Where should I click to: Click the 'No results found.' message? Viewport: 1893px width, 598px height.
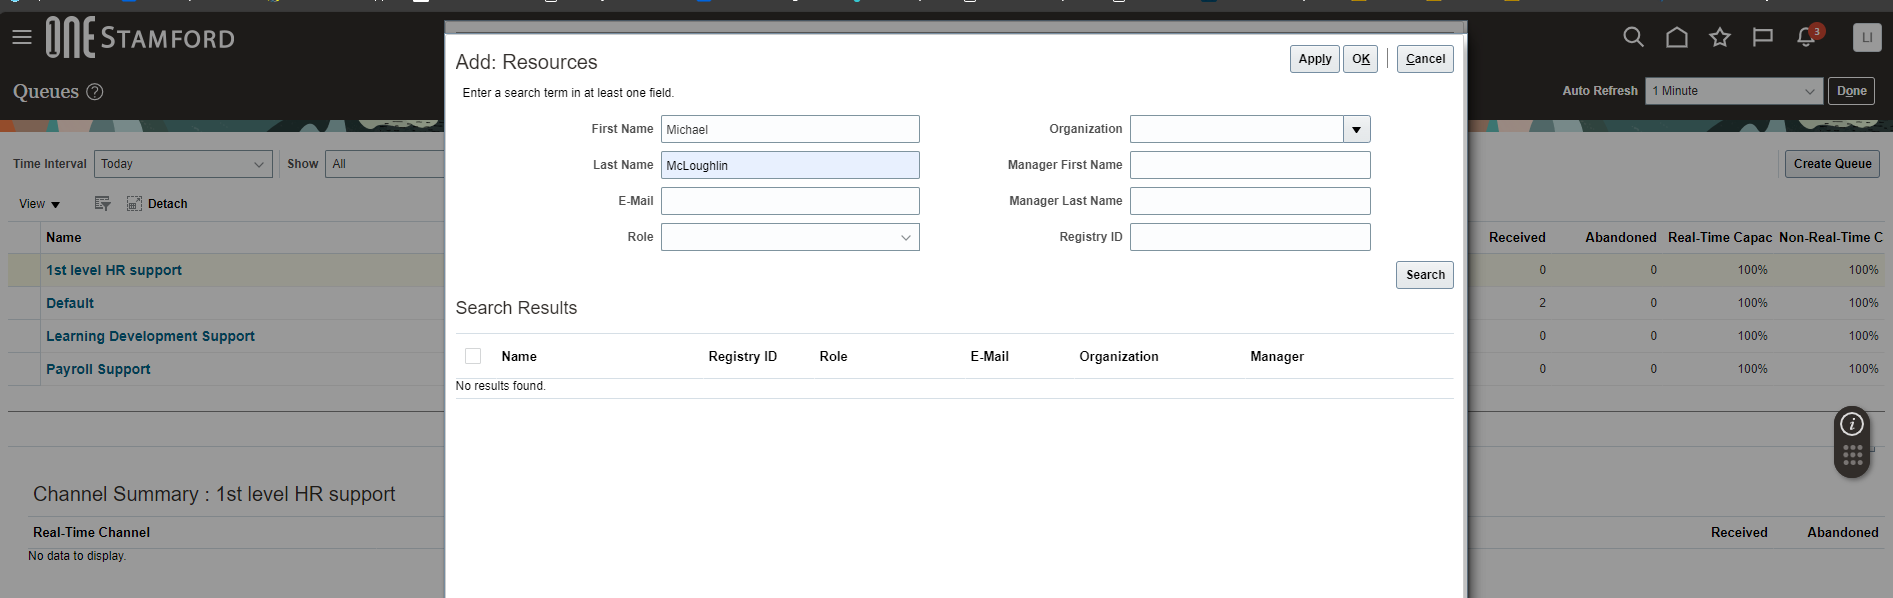point(500,386)
